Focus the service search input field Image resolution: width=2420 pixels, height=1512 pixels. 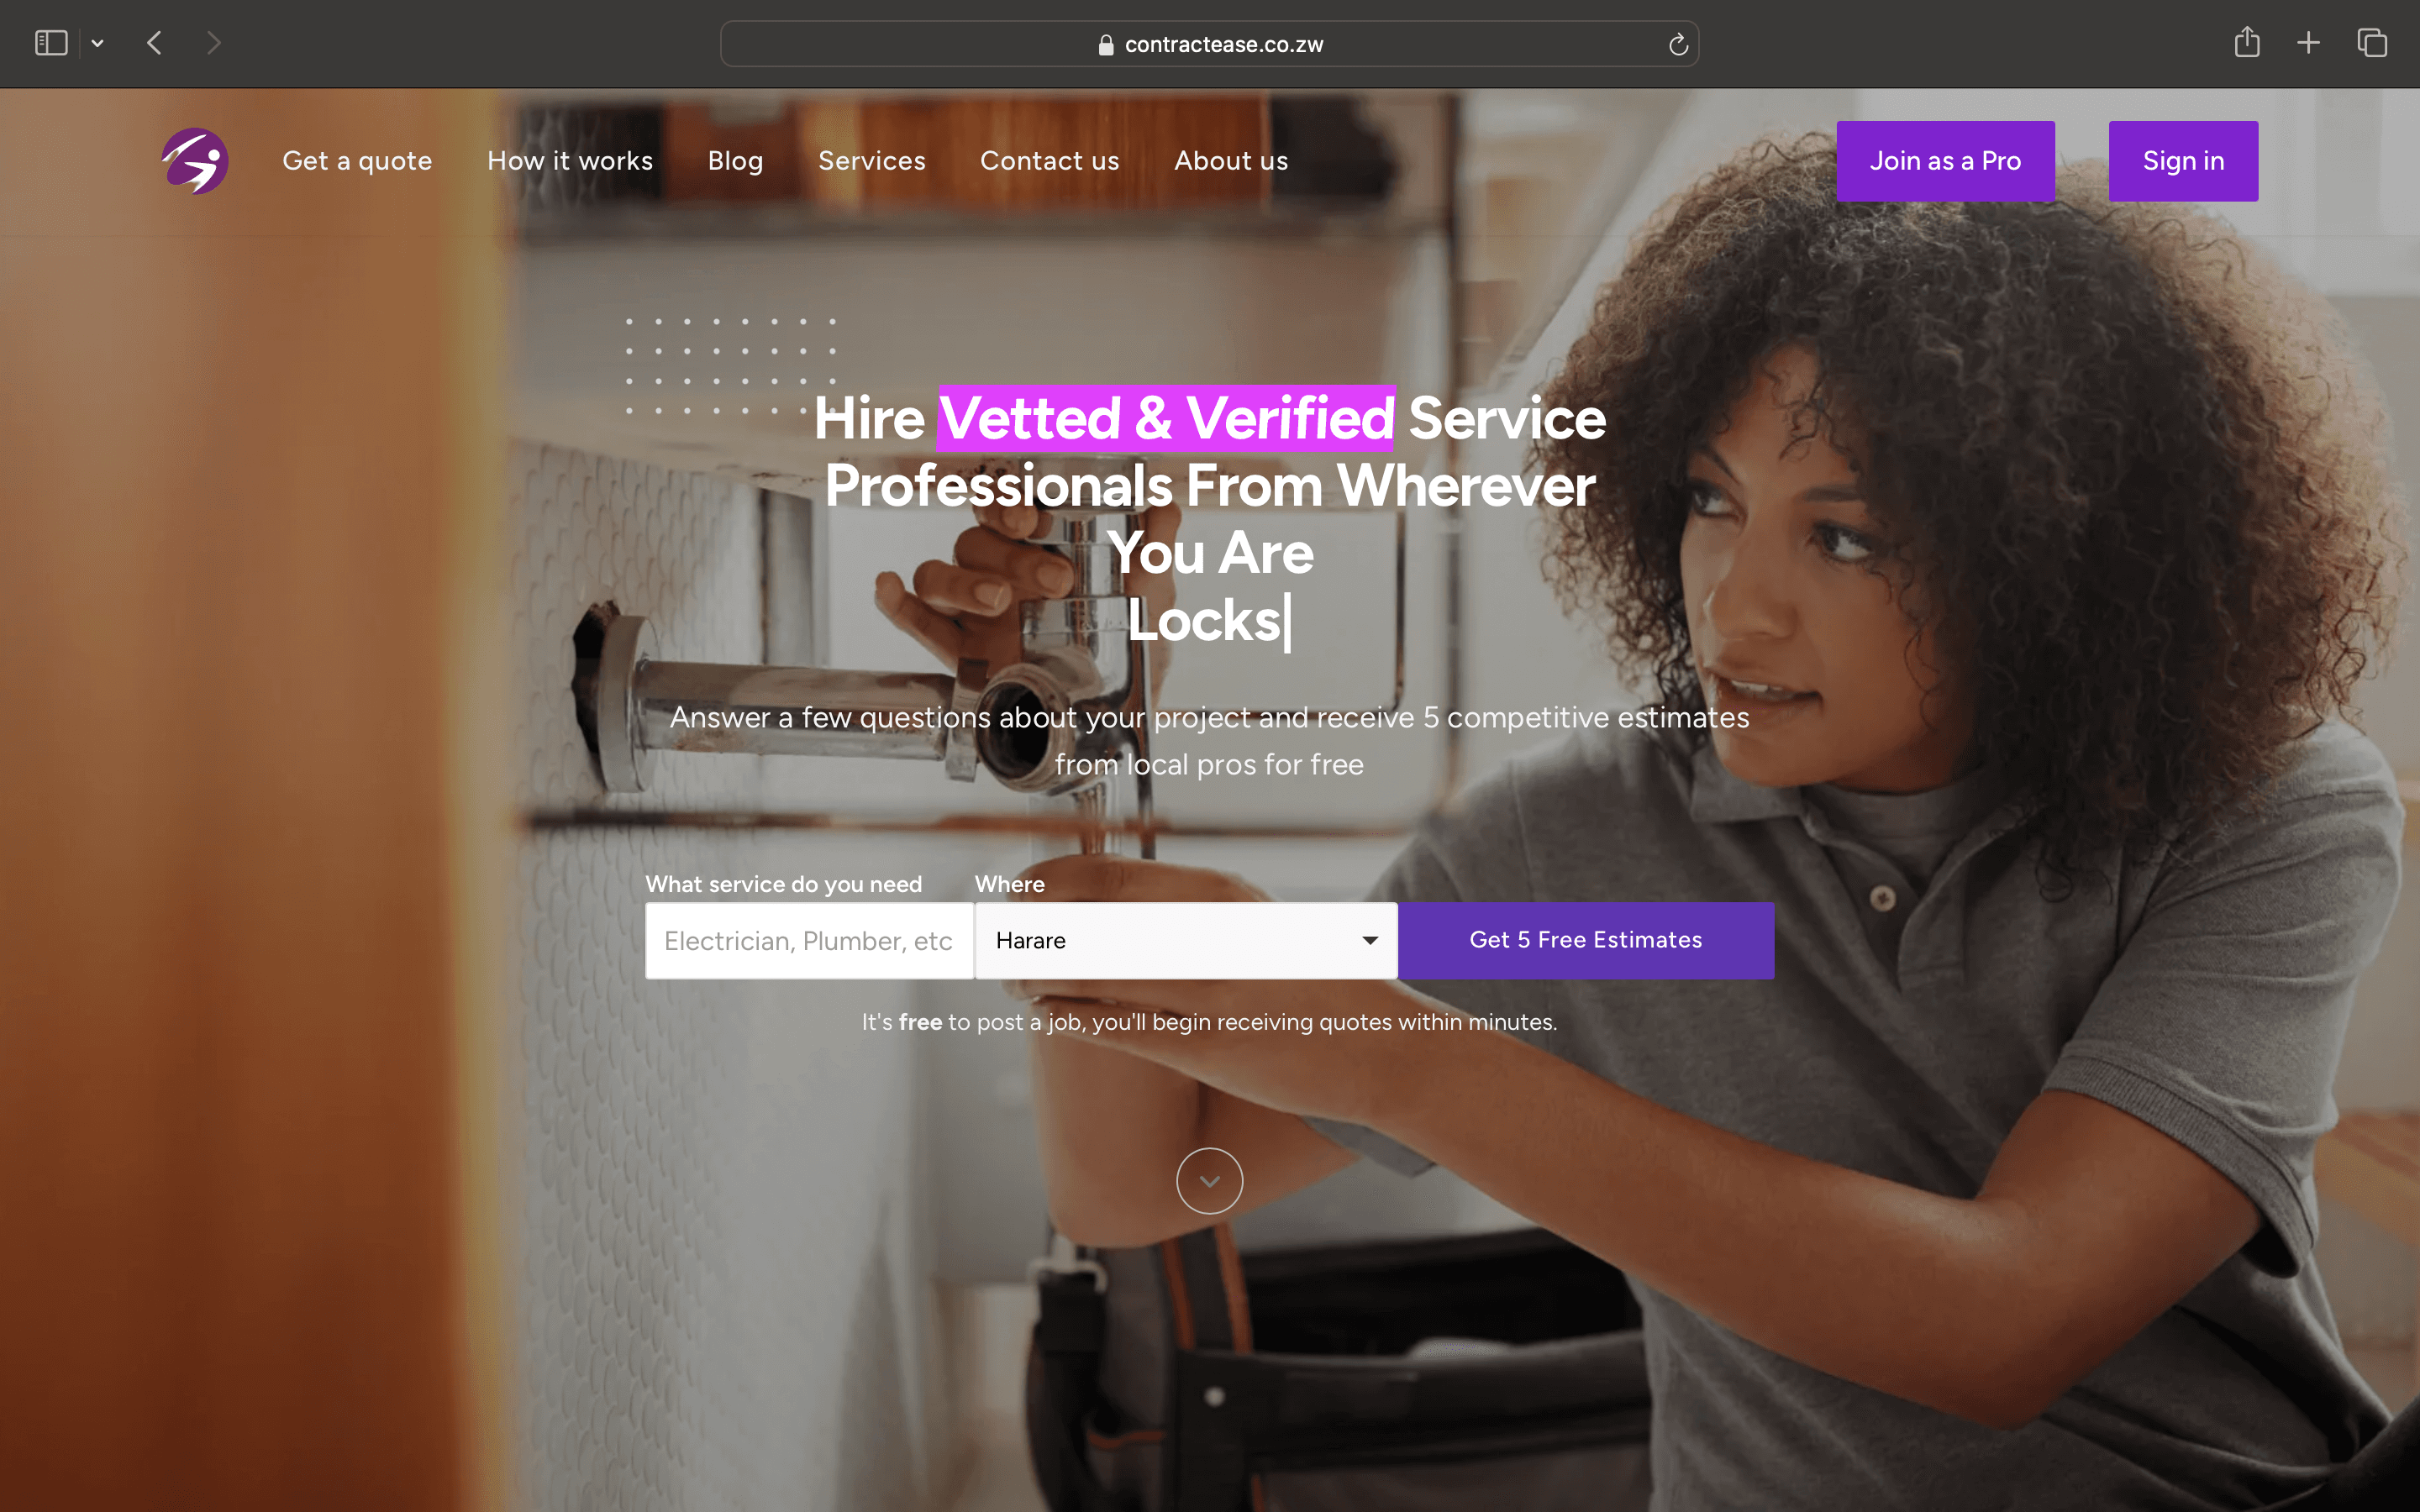[809, 941]
